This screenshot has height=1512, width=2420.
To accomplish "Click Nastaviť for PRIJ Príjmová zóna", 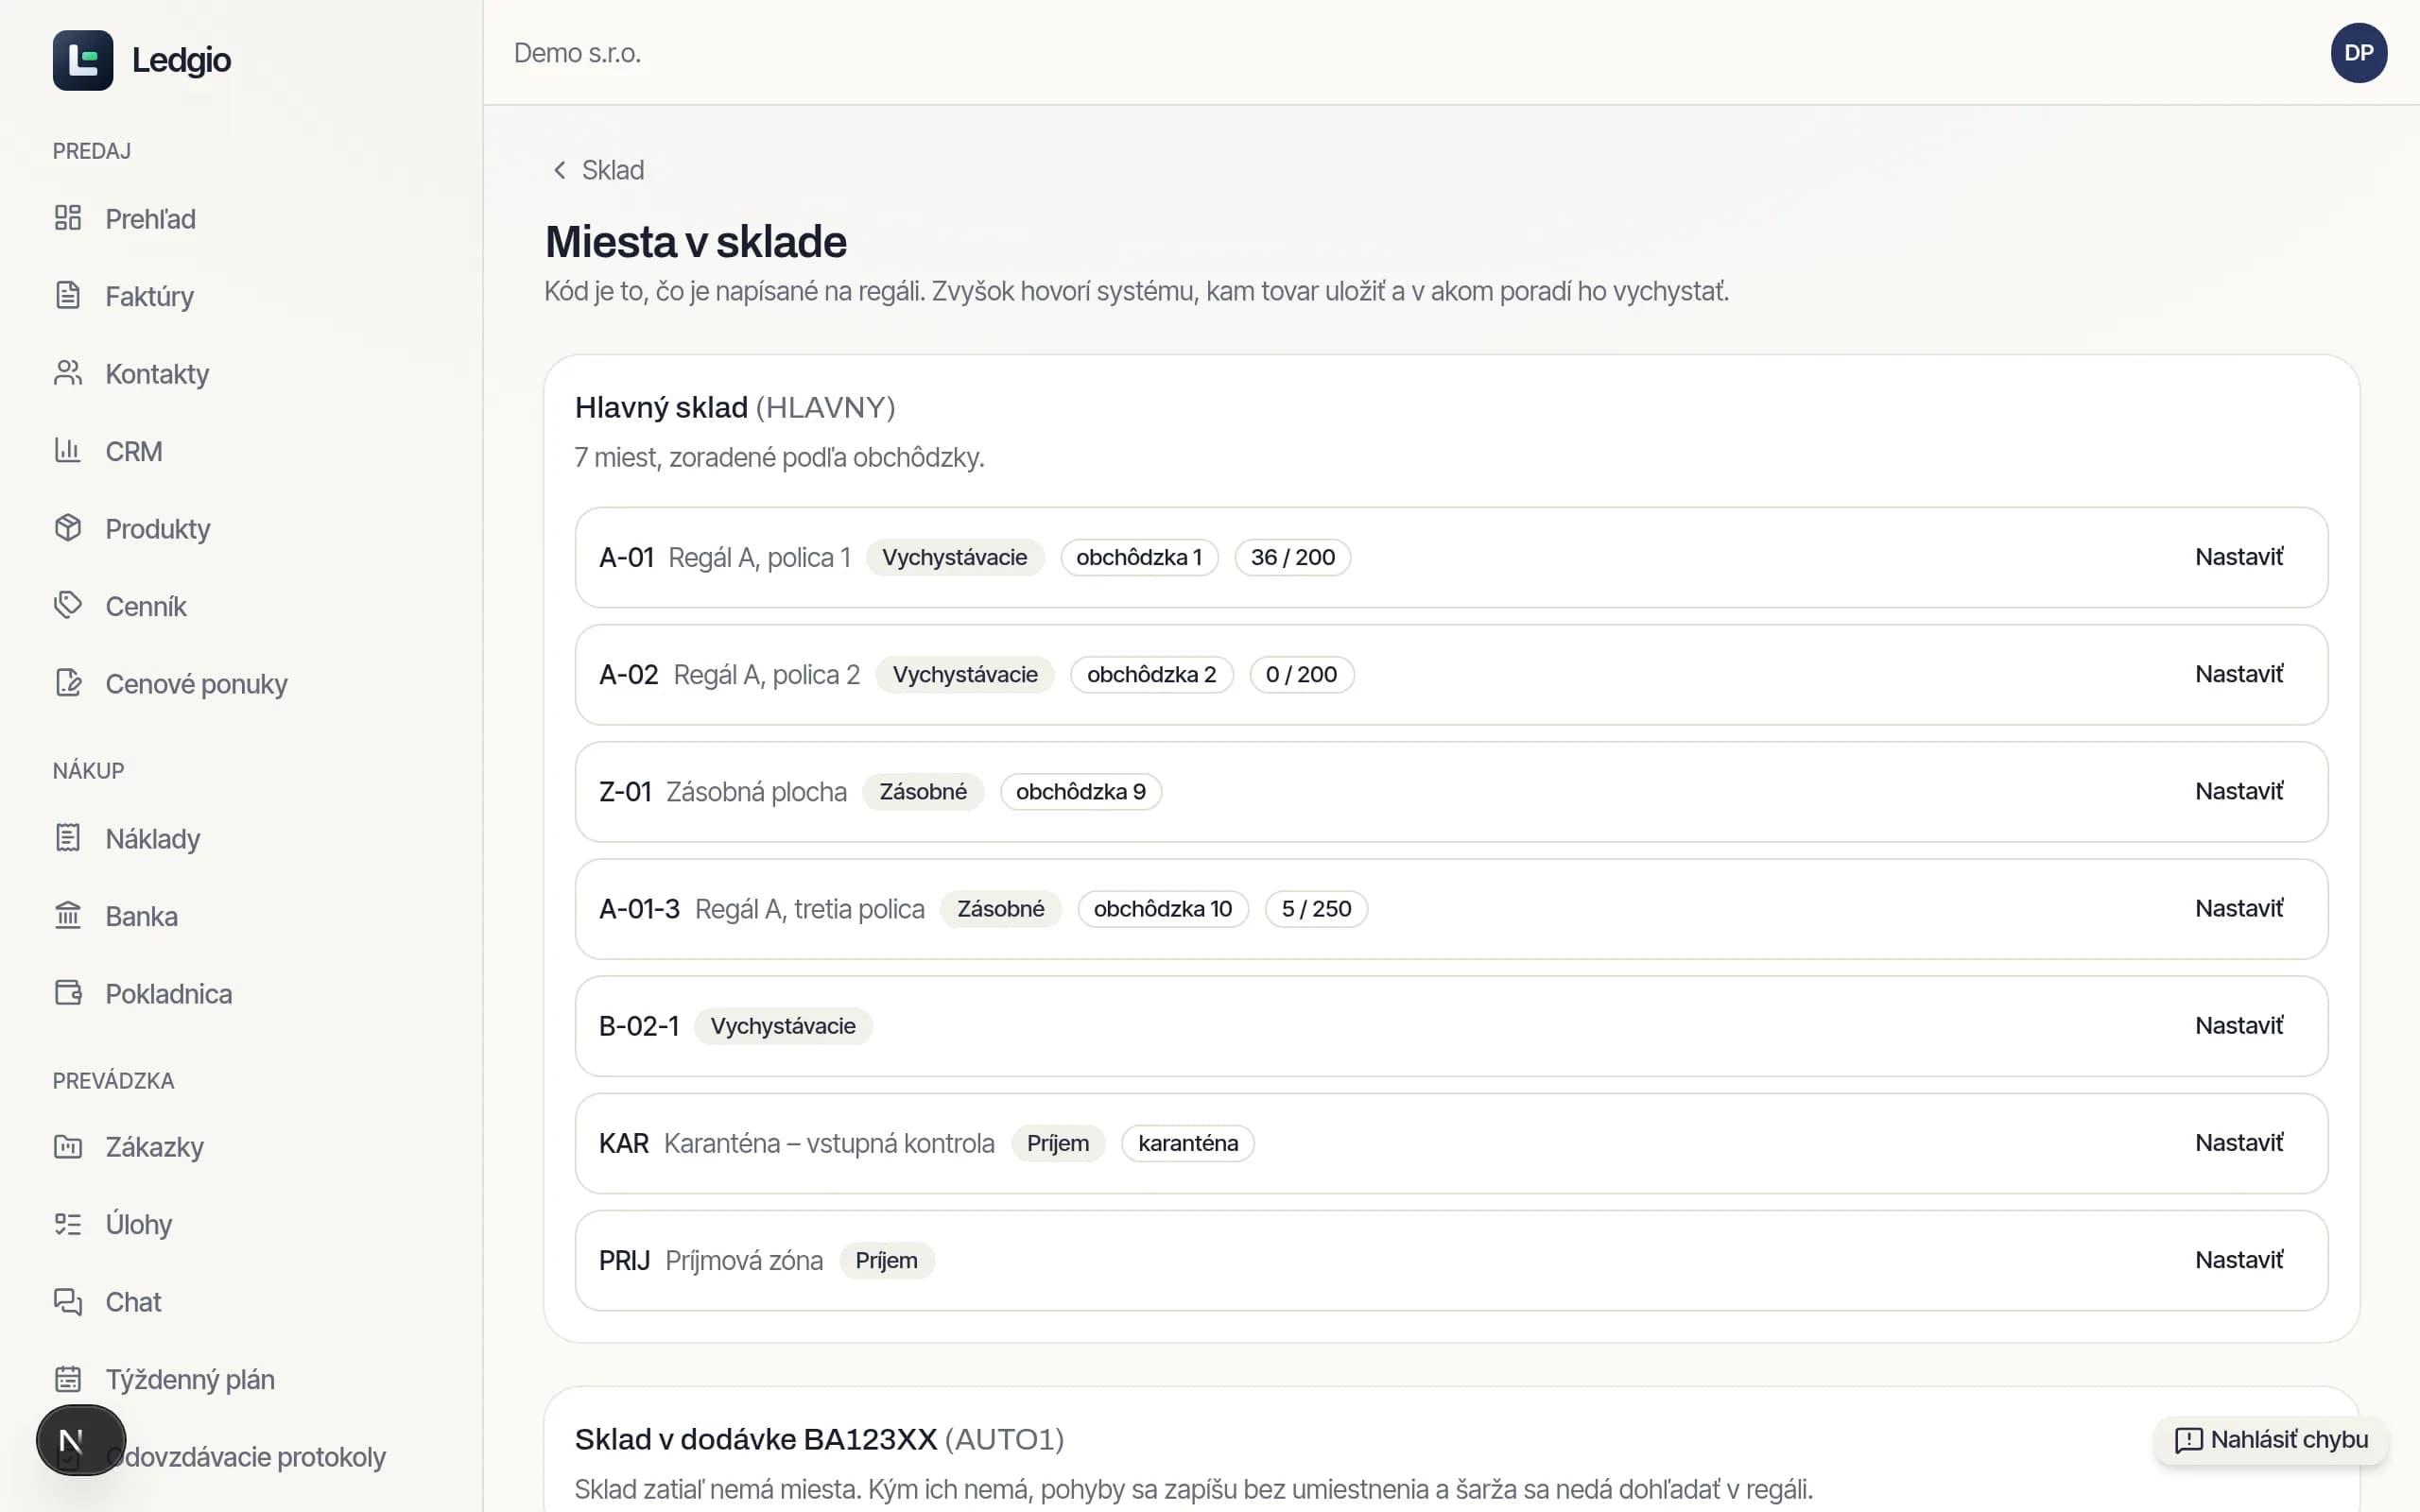I will pyautogui.click(x=2239, y=1260).
